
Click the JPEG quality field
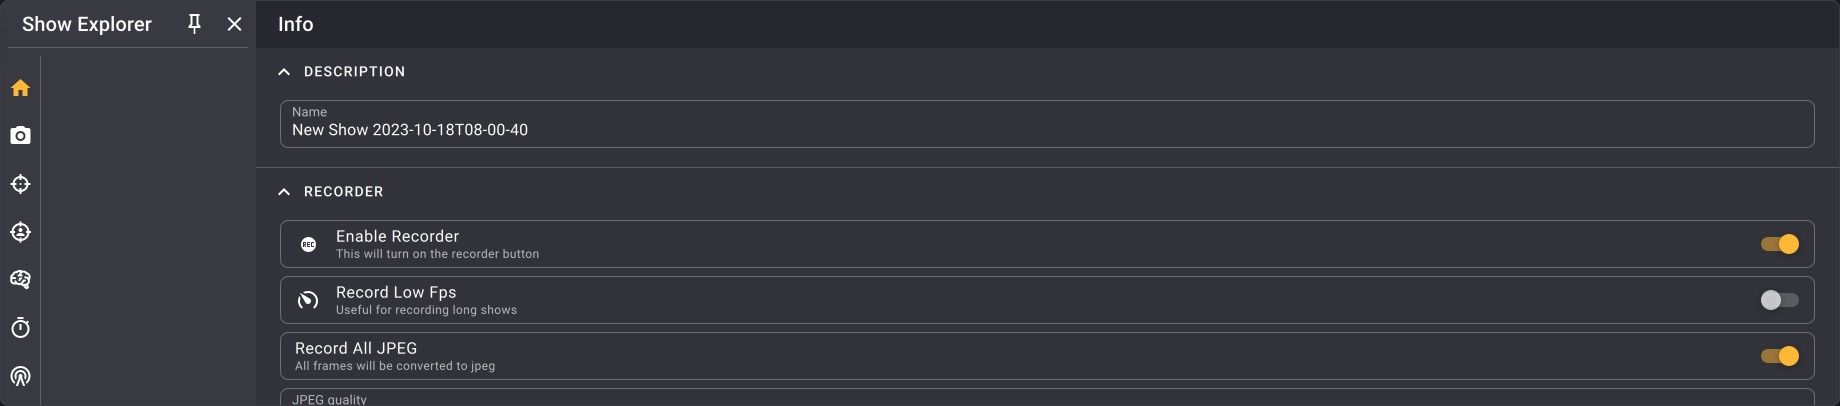1046,398
